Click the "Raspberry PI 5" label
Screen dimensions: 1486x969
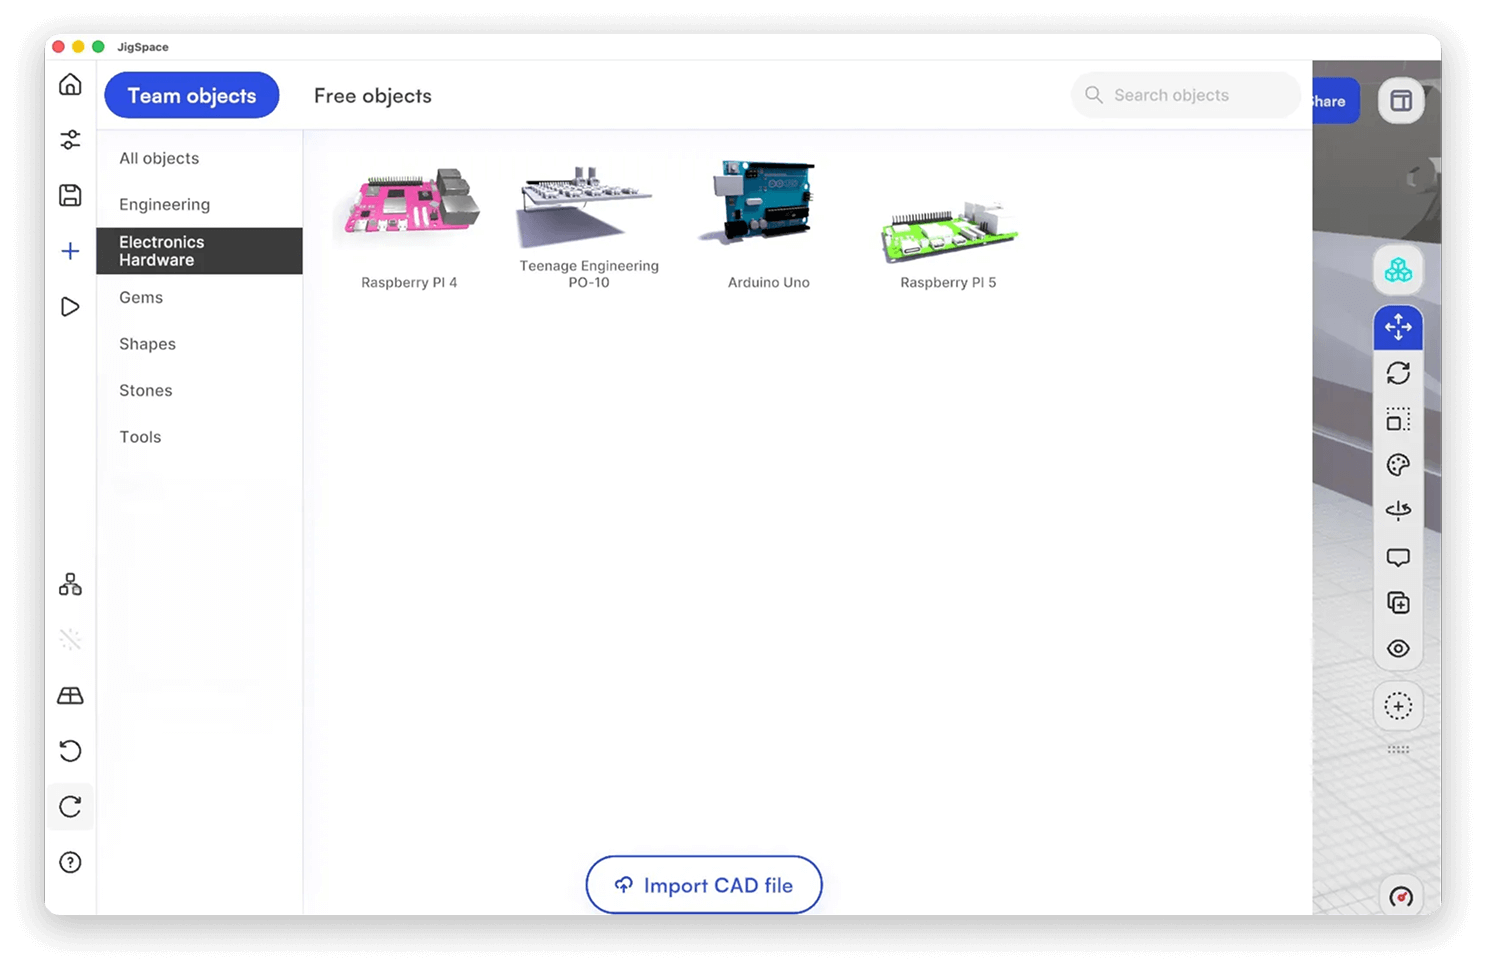pyautogui.click(x=948, y=283)
